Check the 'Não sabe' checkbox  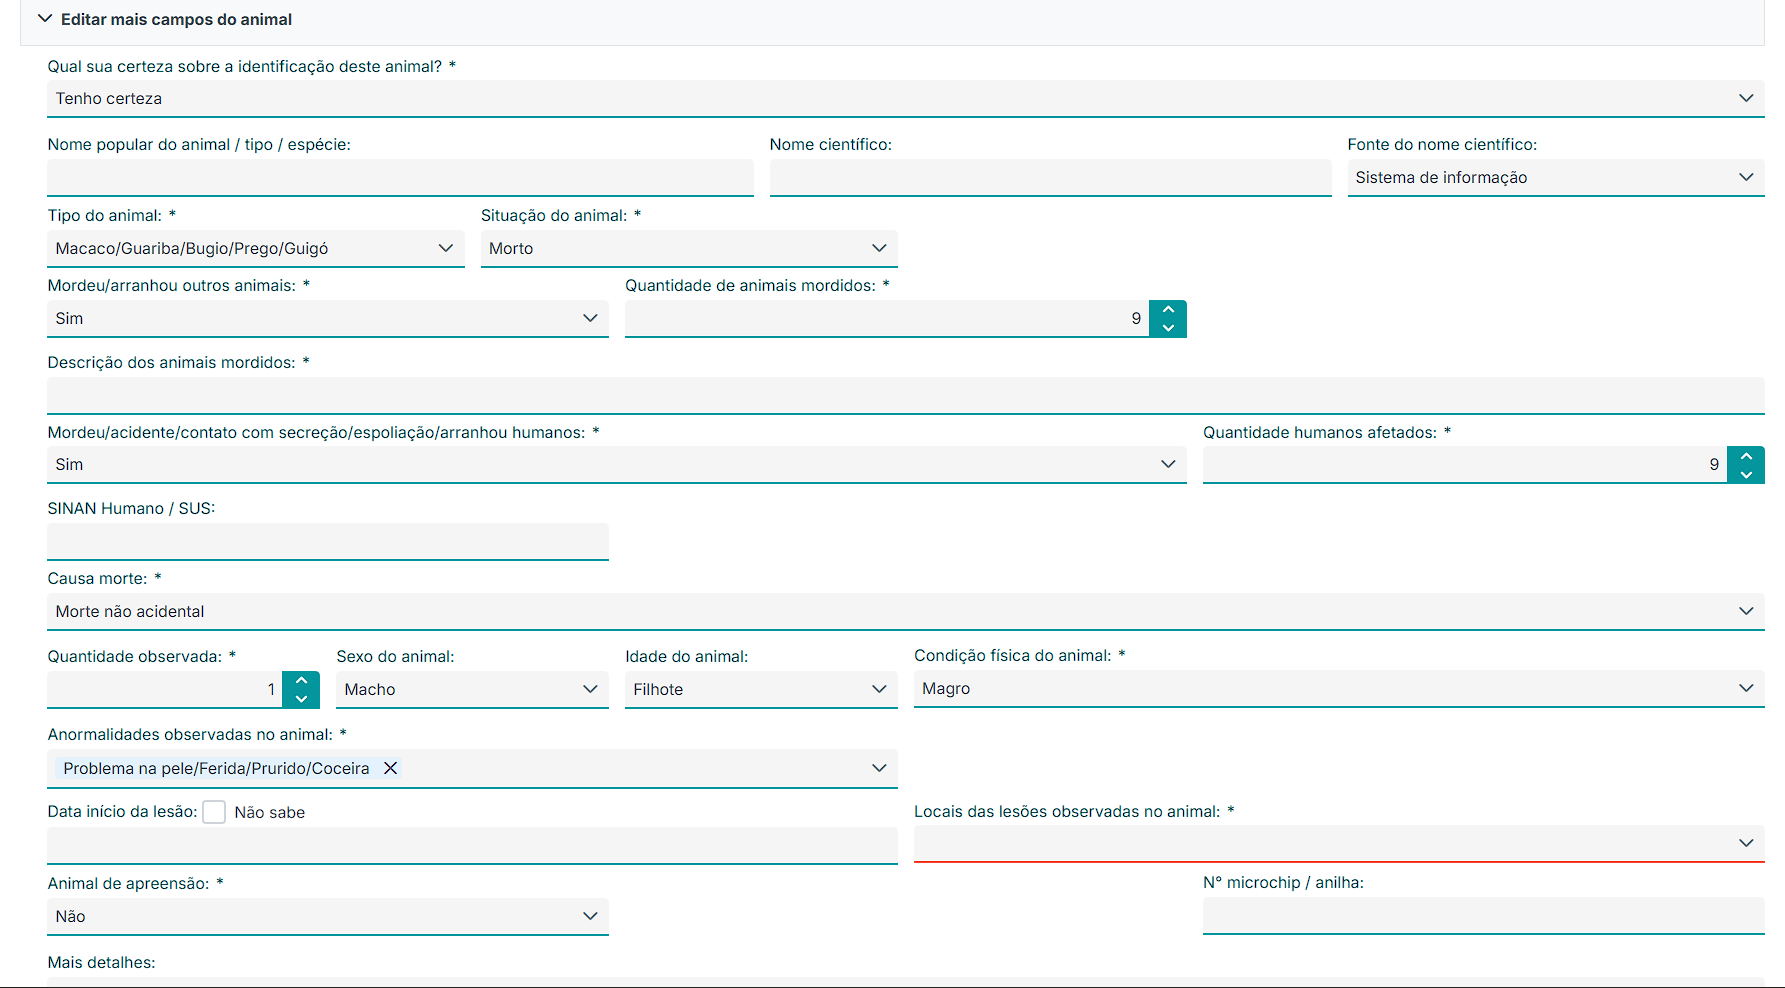214,812
